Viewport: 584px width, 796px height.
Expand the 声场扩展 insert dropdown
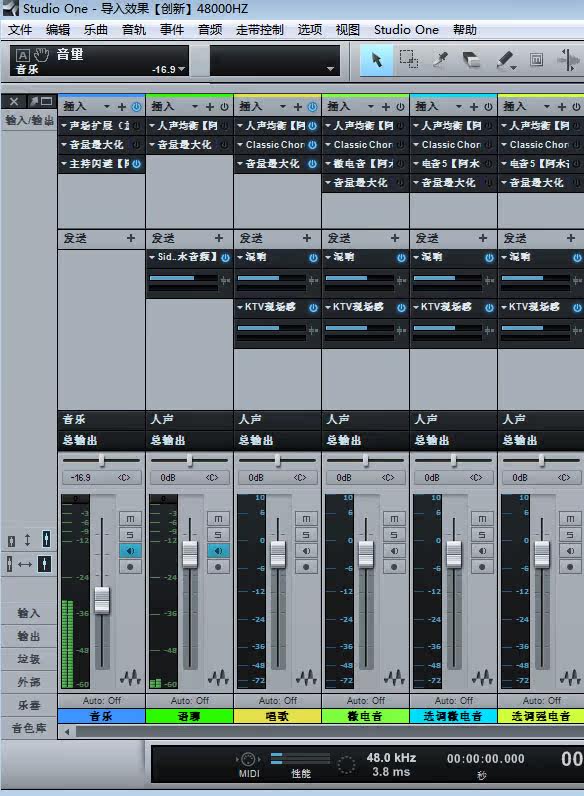pyautogui.click(x=64, y=125)
